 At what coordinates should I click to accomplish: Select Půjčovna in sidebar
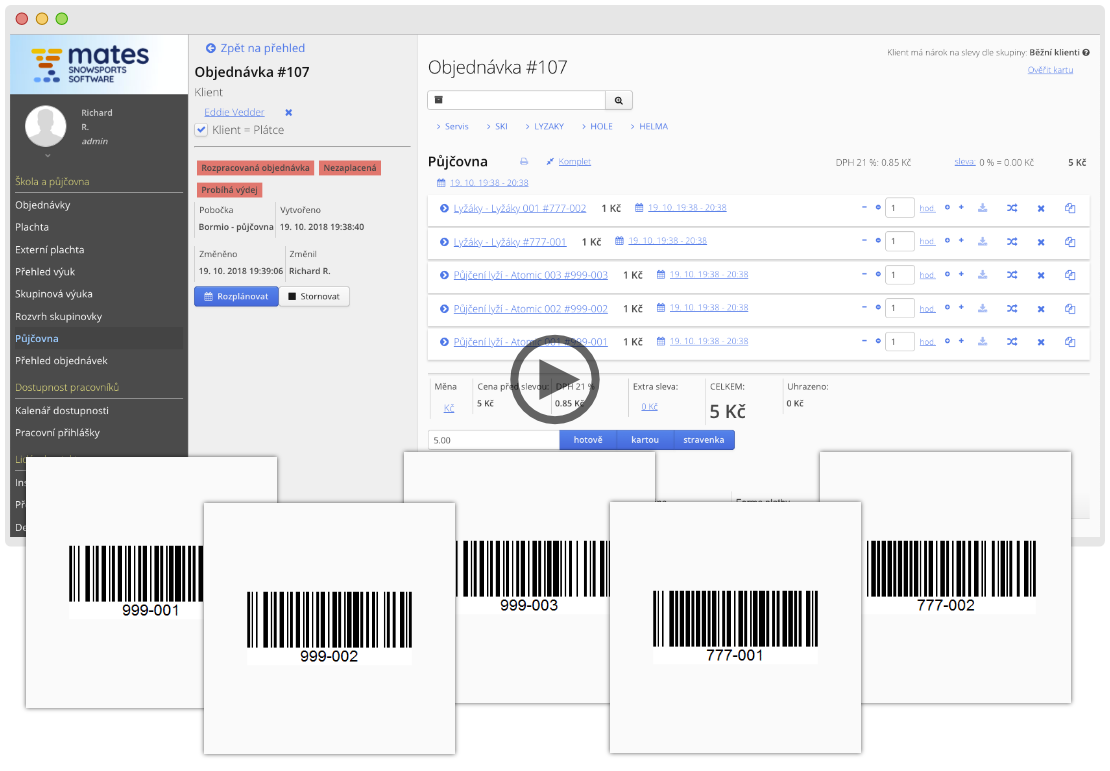(x=37, y=338)
